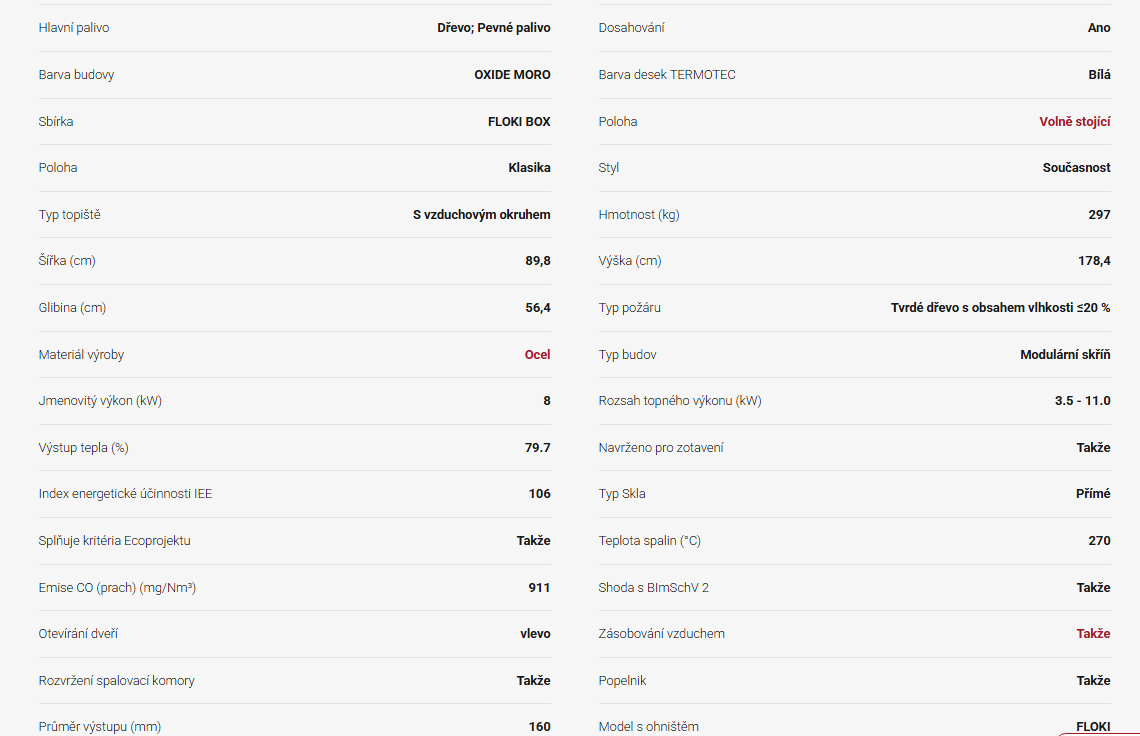Select the 'Současnost' style value
The width and height of the screenshot is (1140, 736).
(x=1076, y=168)
